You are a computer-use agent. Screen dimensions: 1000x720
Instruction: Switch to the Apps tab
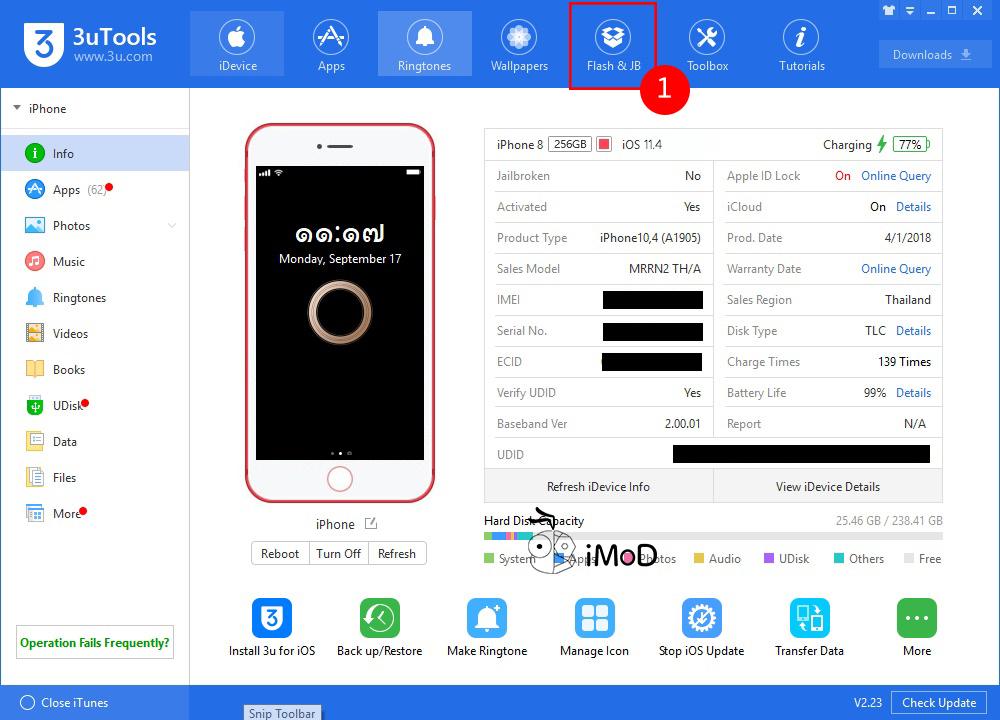coord(331,44)
